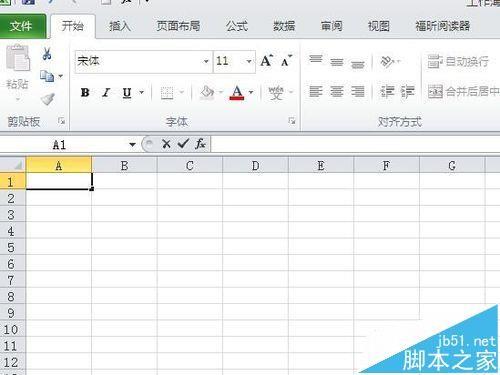The width and height of the screenshot is (500, 375).
Task: Select column D header
Action: point(255,165)
